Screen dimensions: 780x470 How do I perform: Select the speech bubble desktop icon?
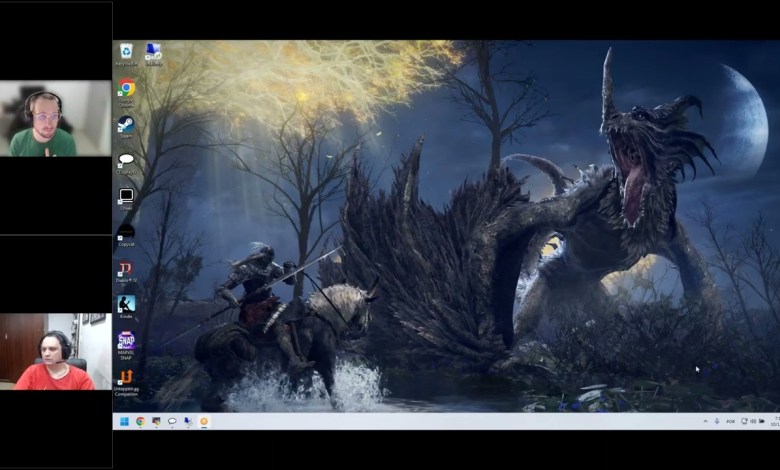tap(126, 160)
